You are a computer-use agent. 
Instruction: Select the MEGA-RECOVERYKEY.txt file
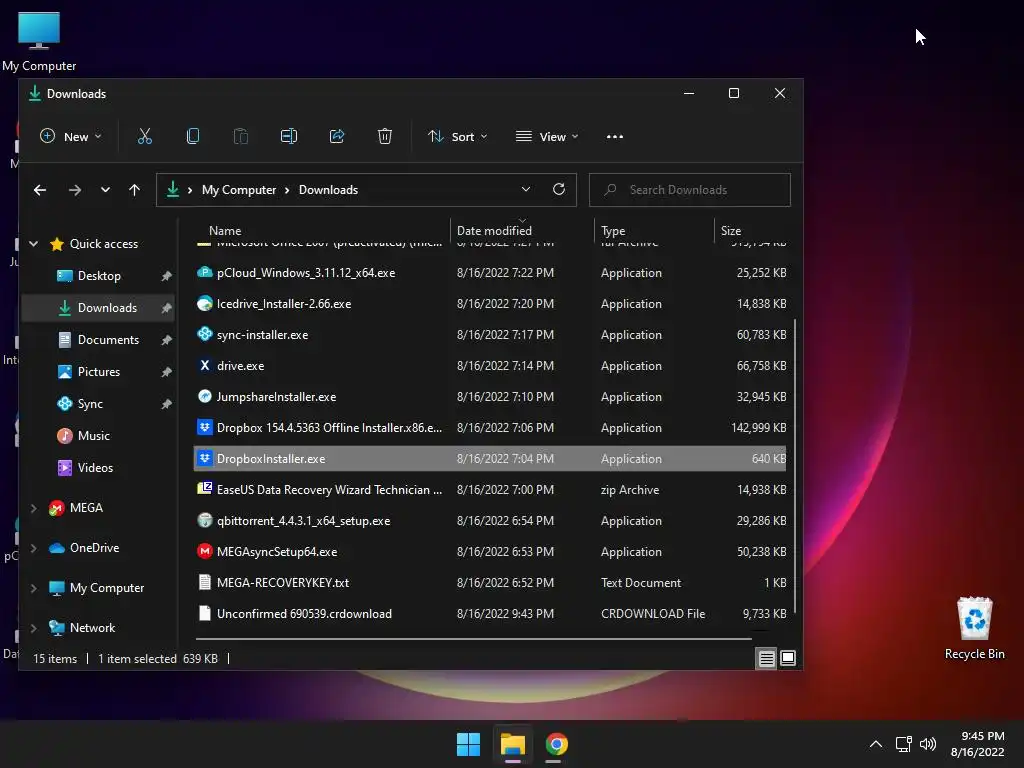[491, 583]
